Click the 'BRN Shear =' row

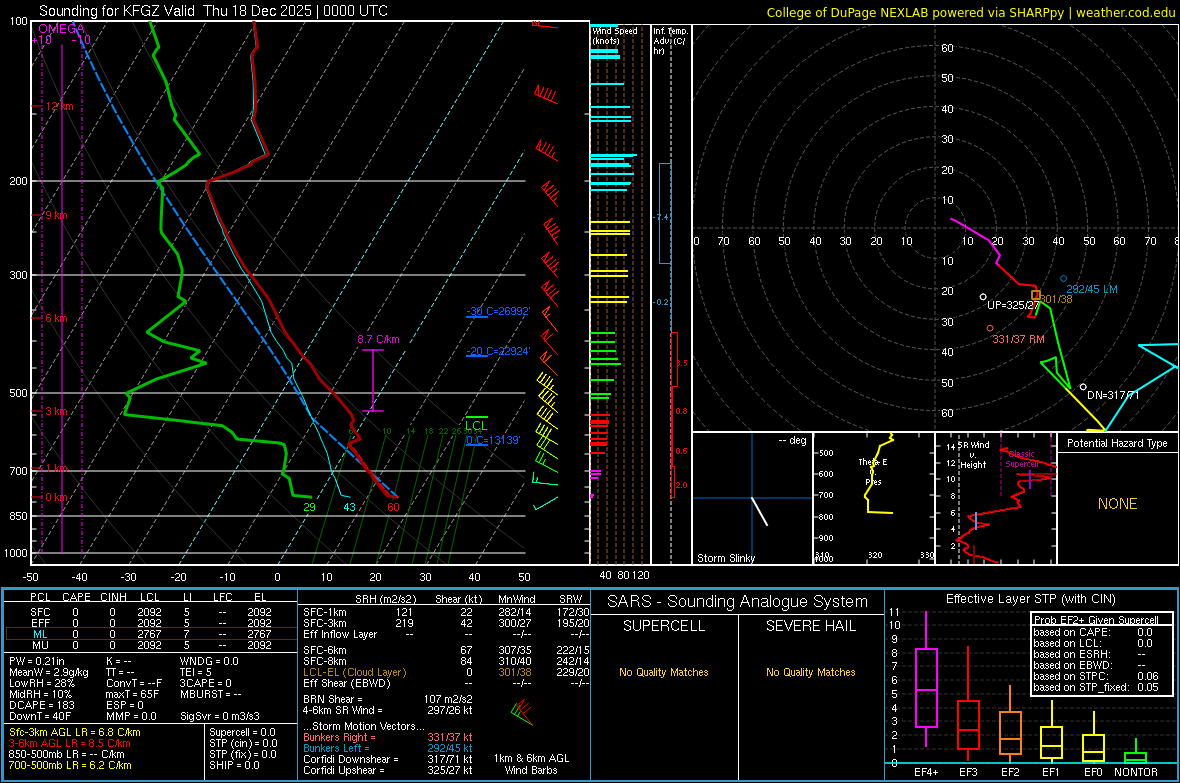388,699
